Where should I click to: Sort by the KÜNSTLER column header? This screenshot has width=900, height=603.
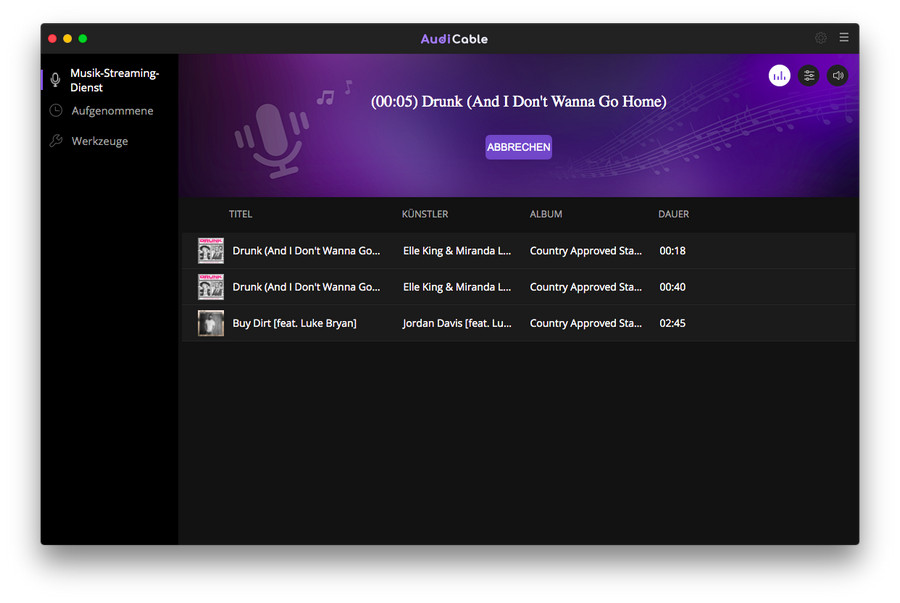coord(424,214)
